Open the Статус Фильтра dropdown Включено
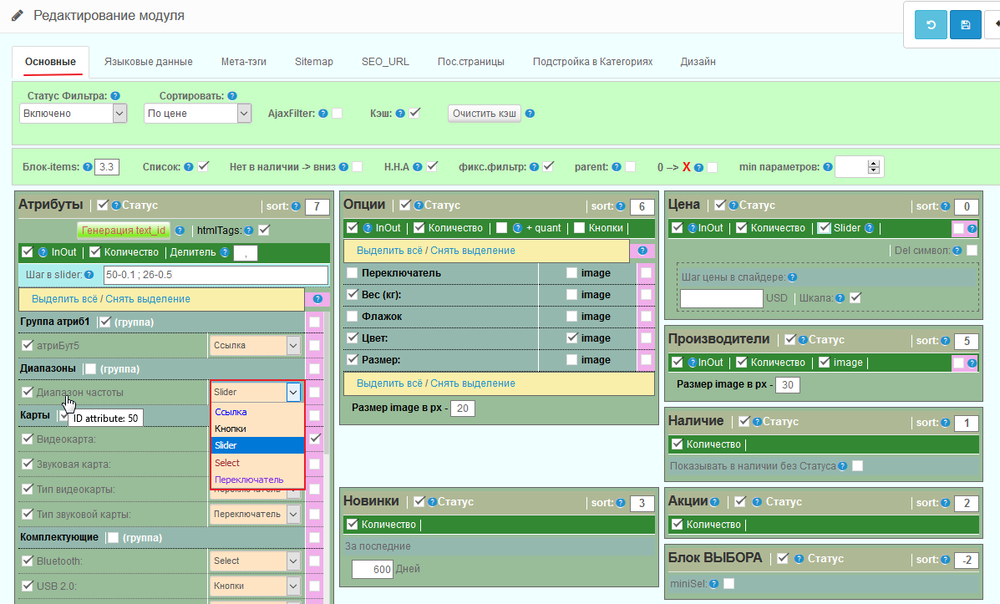Screen dimensions: 1000x604 click(73, 114)
